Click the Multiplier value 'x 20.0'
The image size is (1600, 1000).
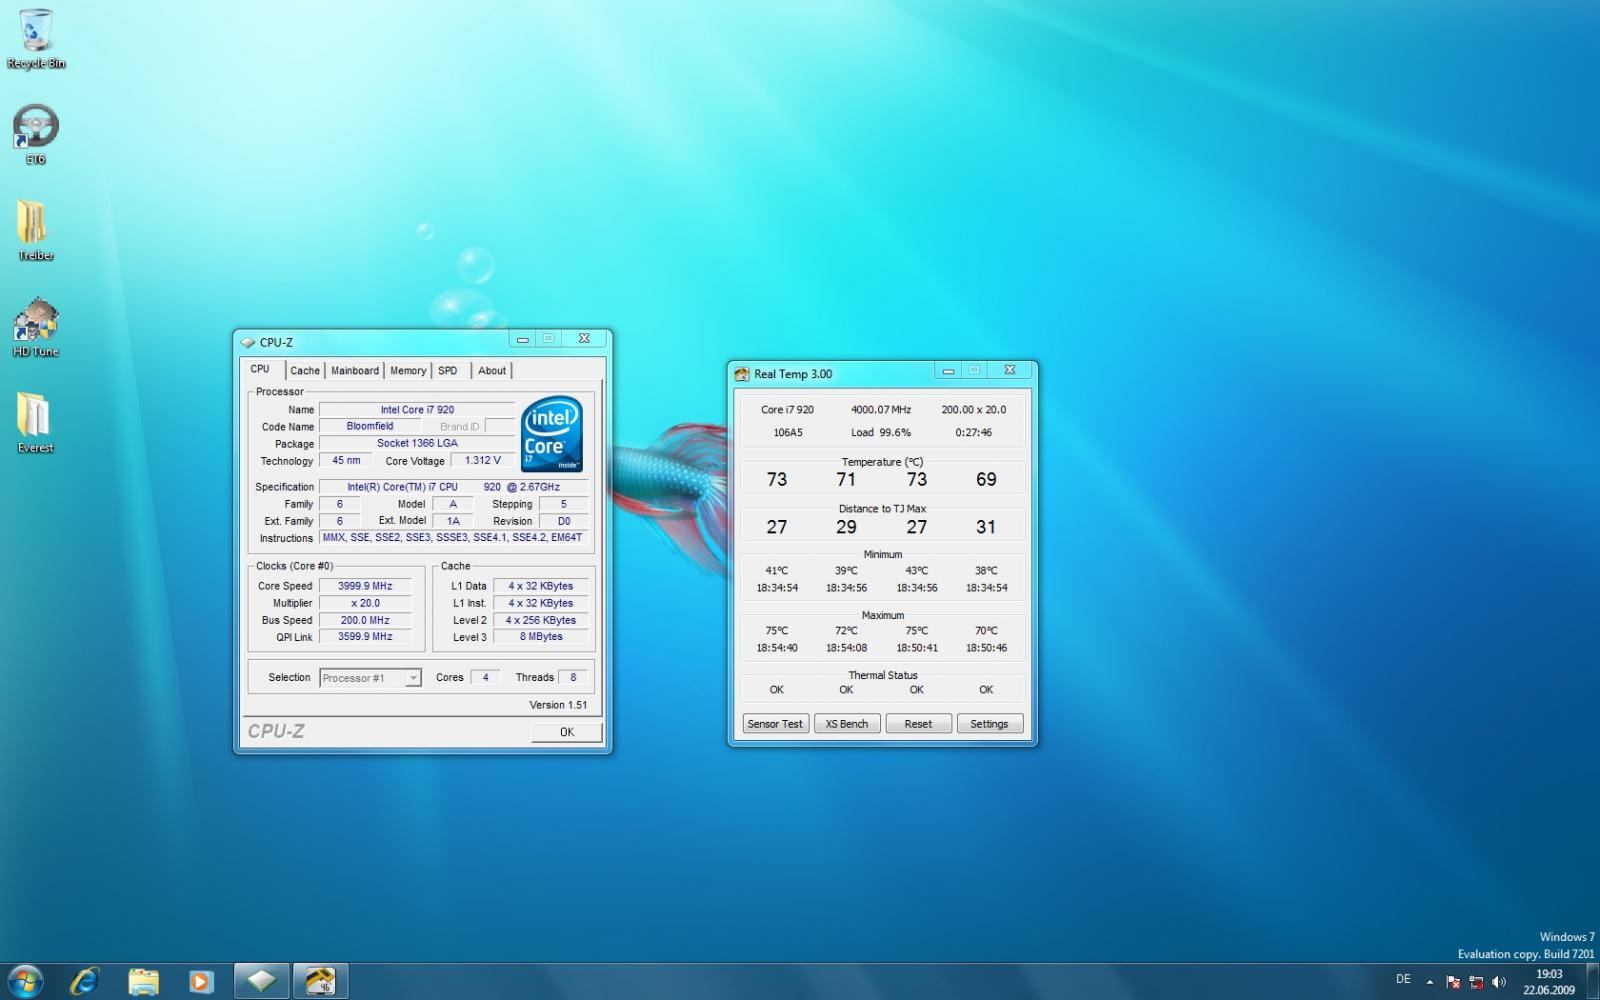tap(365, 603)
